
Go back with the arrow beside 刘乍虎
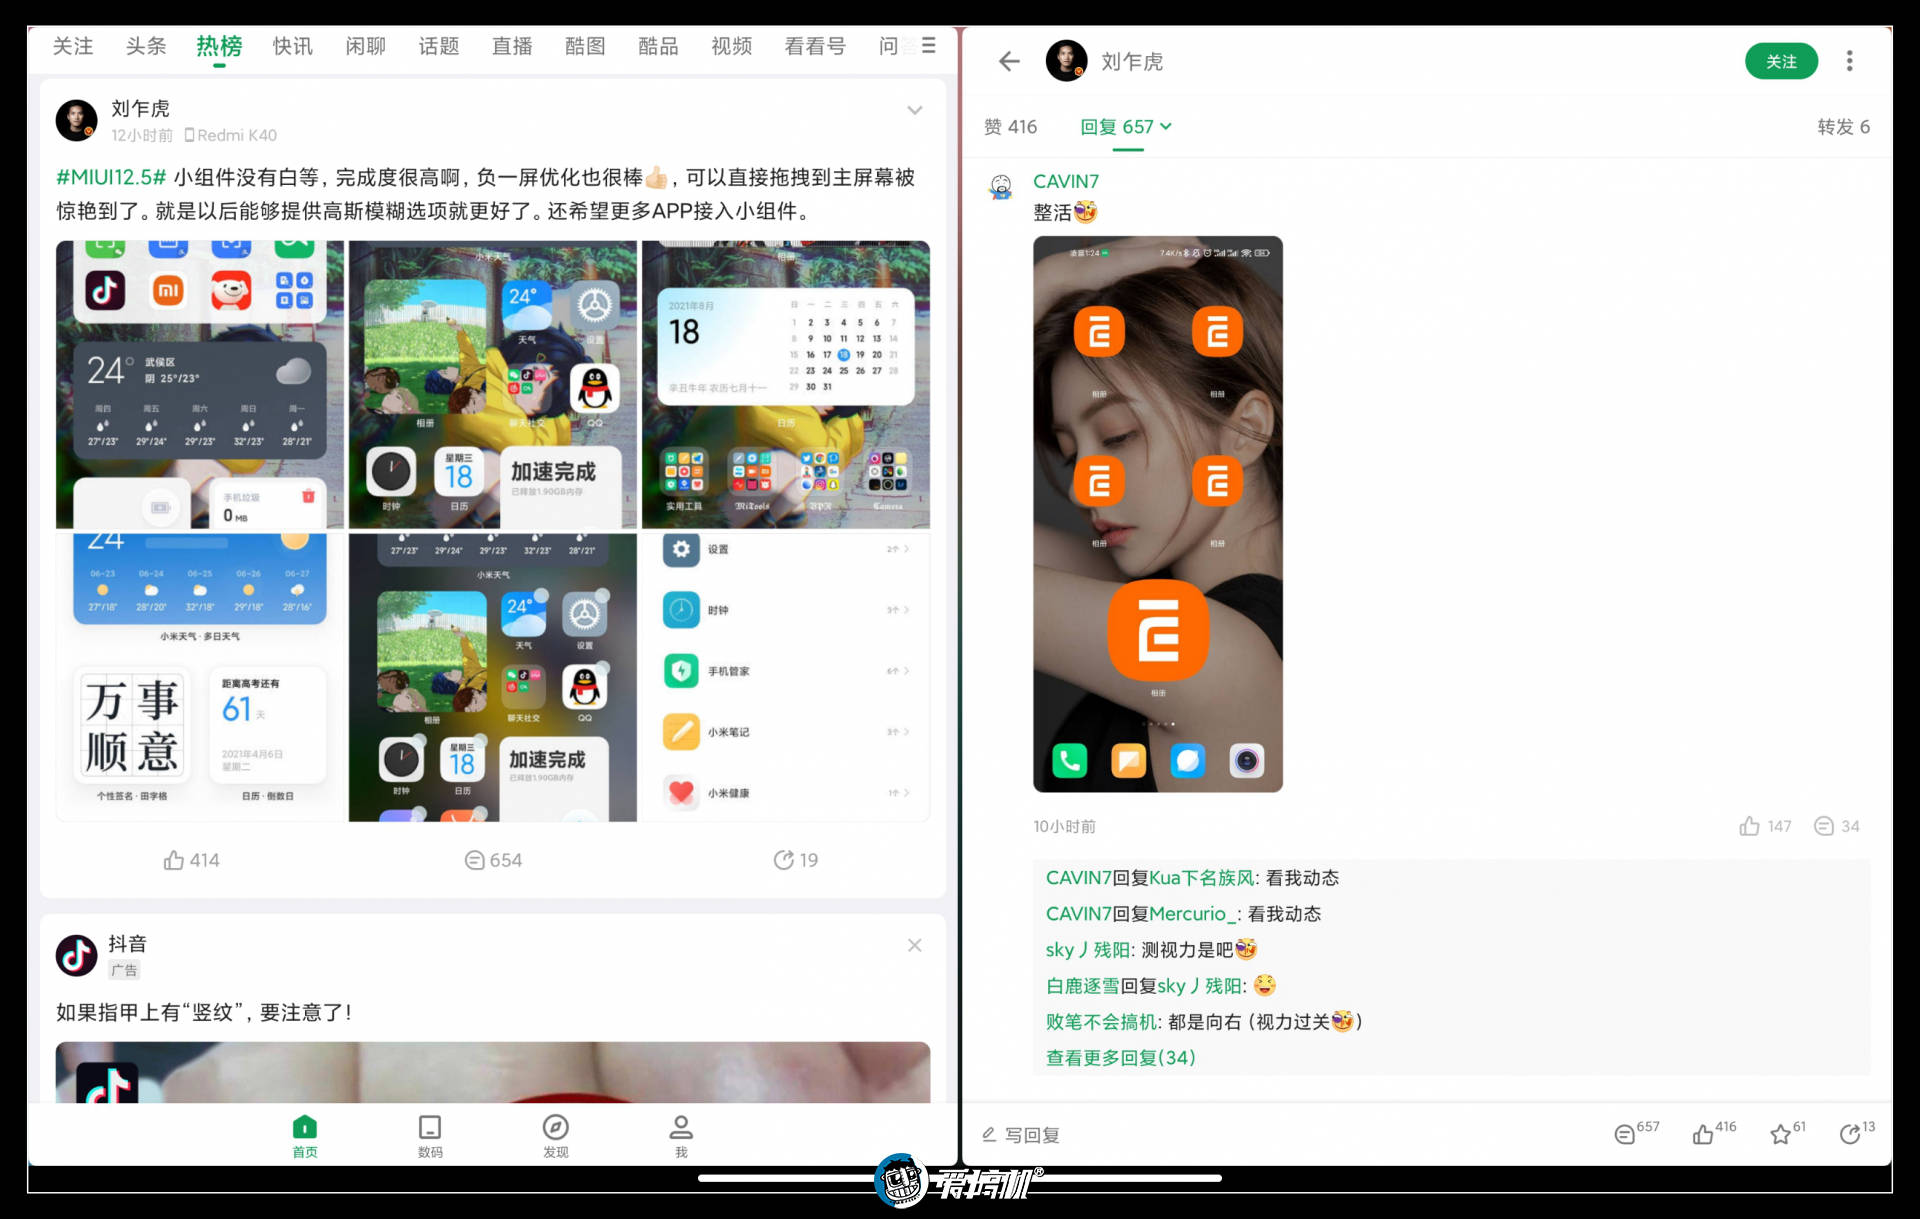[1009, 61]
